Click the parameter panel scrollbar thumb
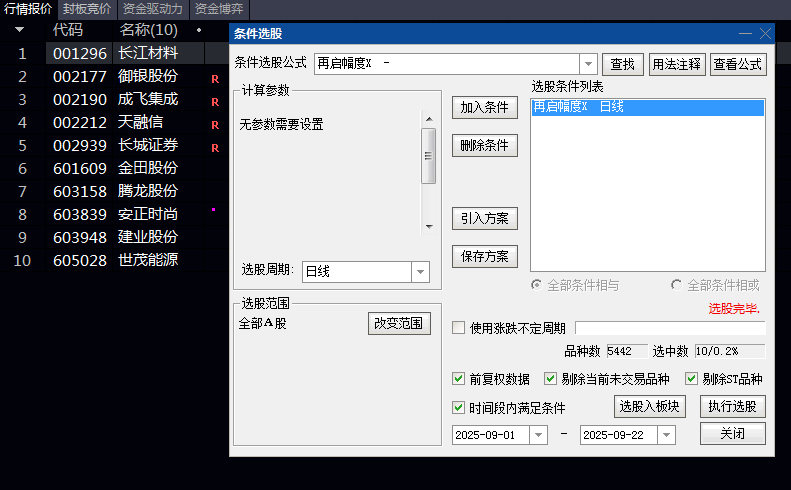This screenshot has height=490, width=791. tap(429, 156)
